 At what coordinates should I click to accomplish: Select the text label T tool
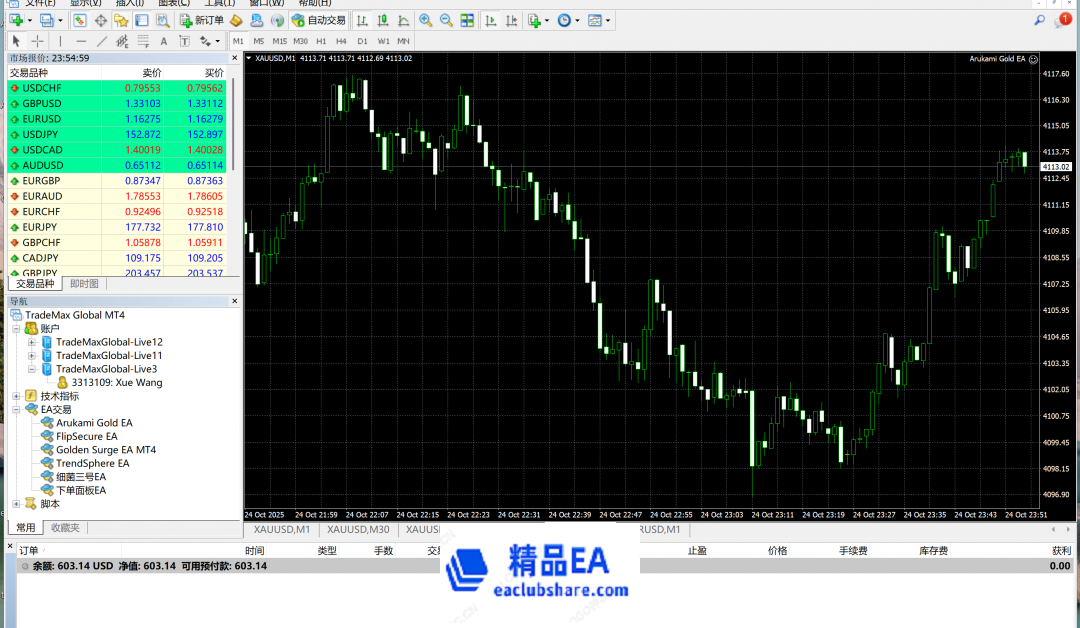[x=185, y=41]
